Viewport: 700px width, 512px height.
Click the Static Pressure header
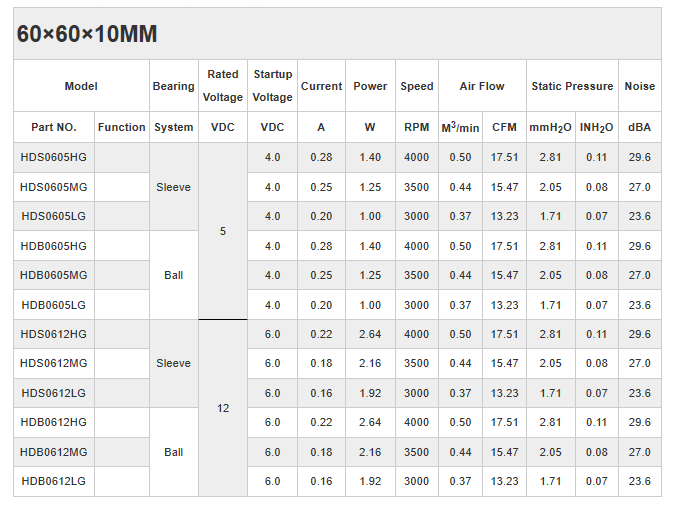coord(572,86)
